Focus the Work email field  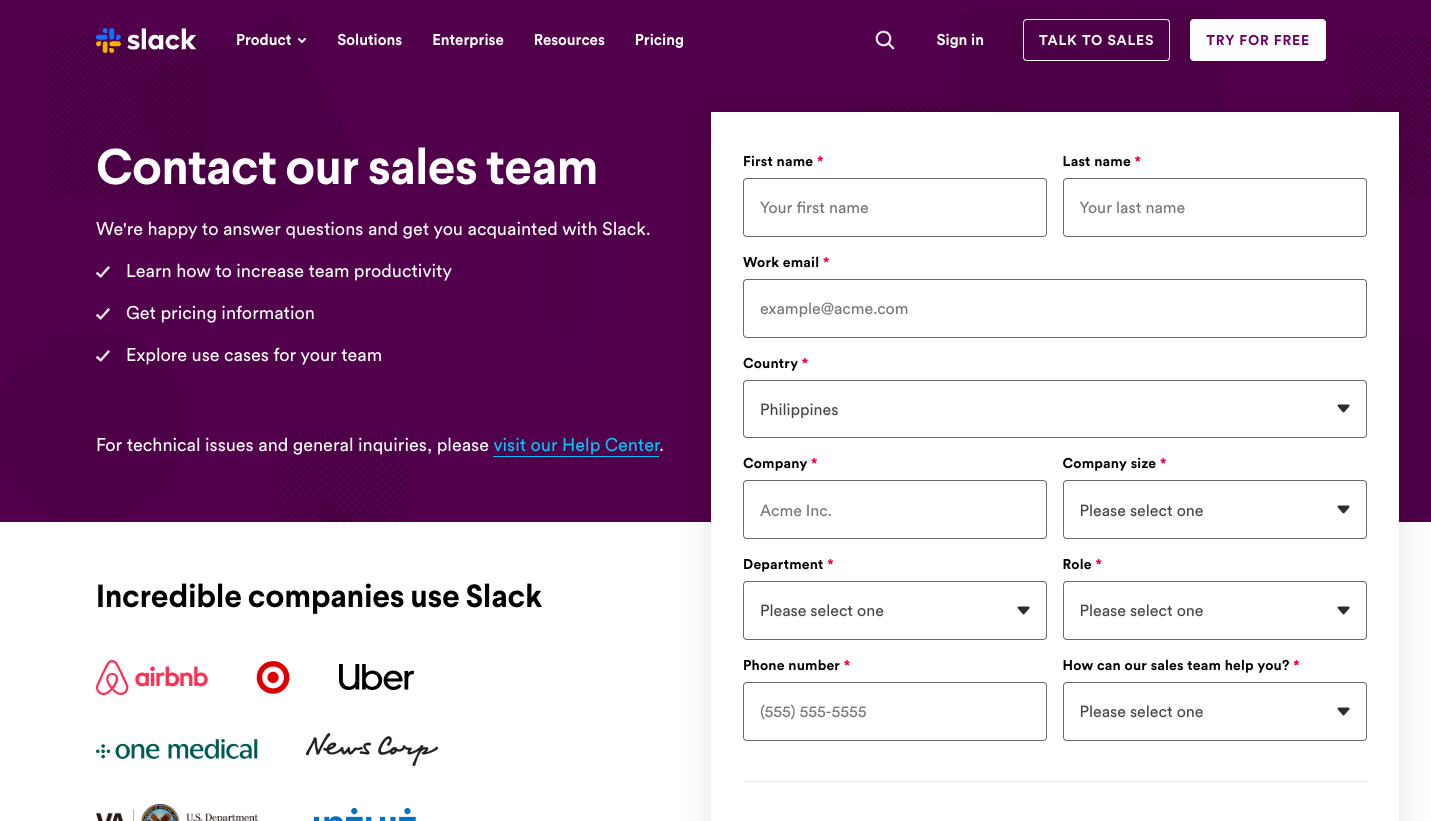[x=1054, y=308]
